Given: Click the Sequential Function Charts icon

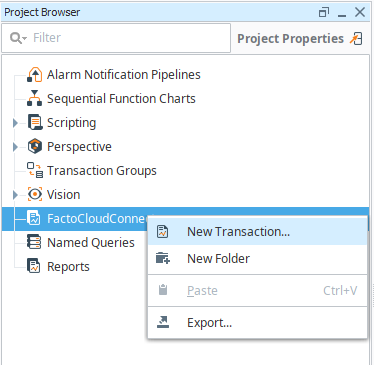Looking at the screenshot, I should click(x=35, y=98).
